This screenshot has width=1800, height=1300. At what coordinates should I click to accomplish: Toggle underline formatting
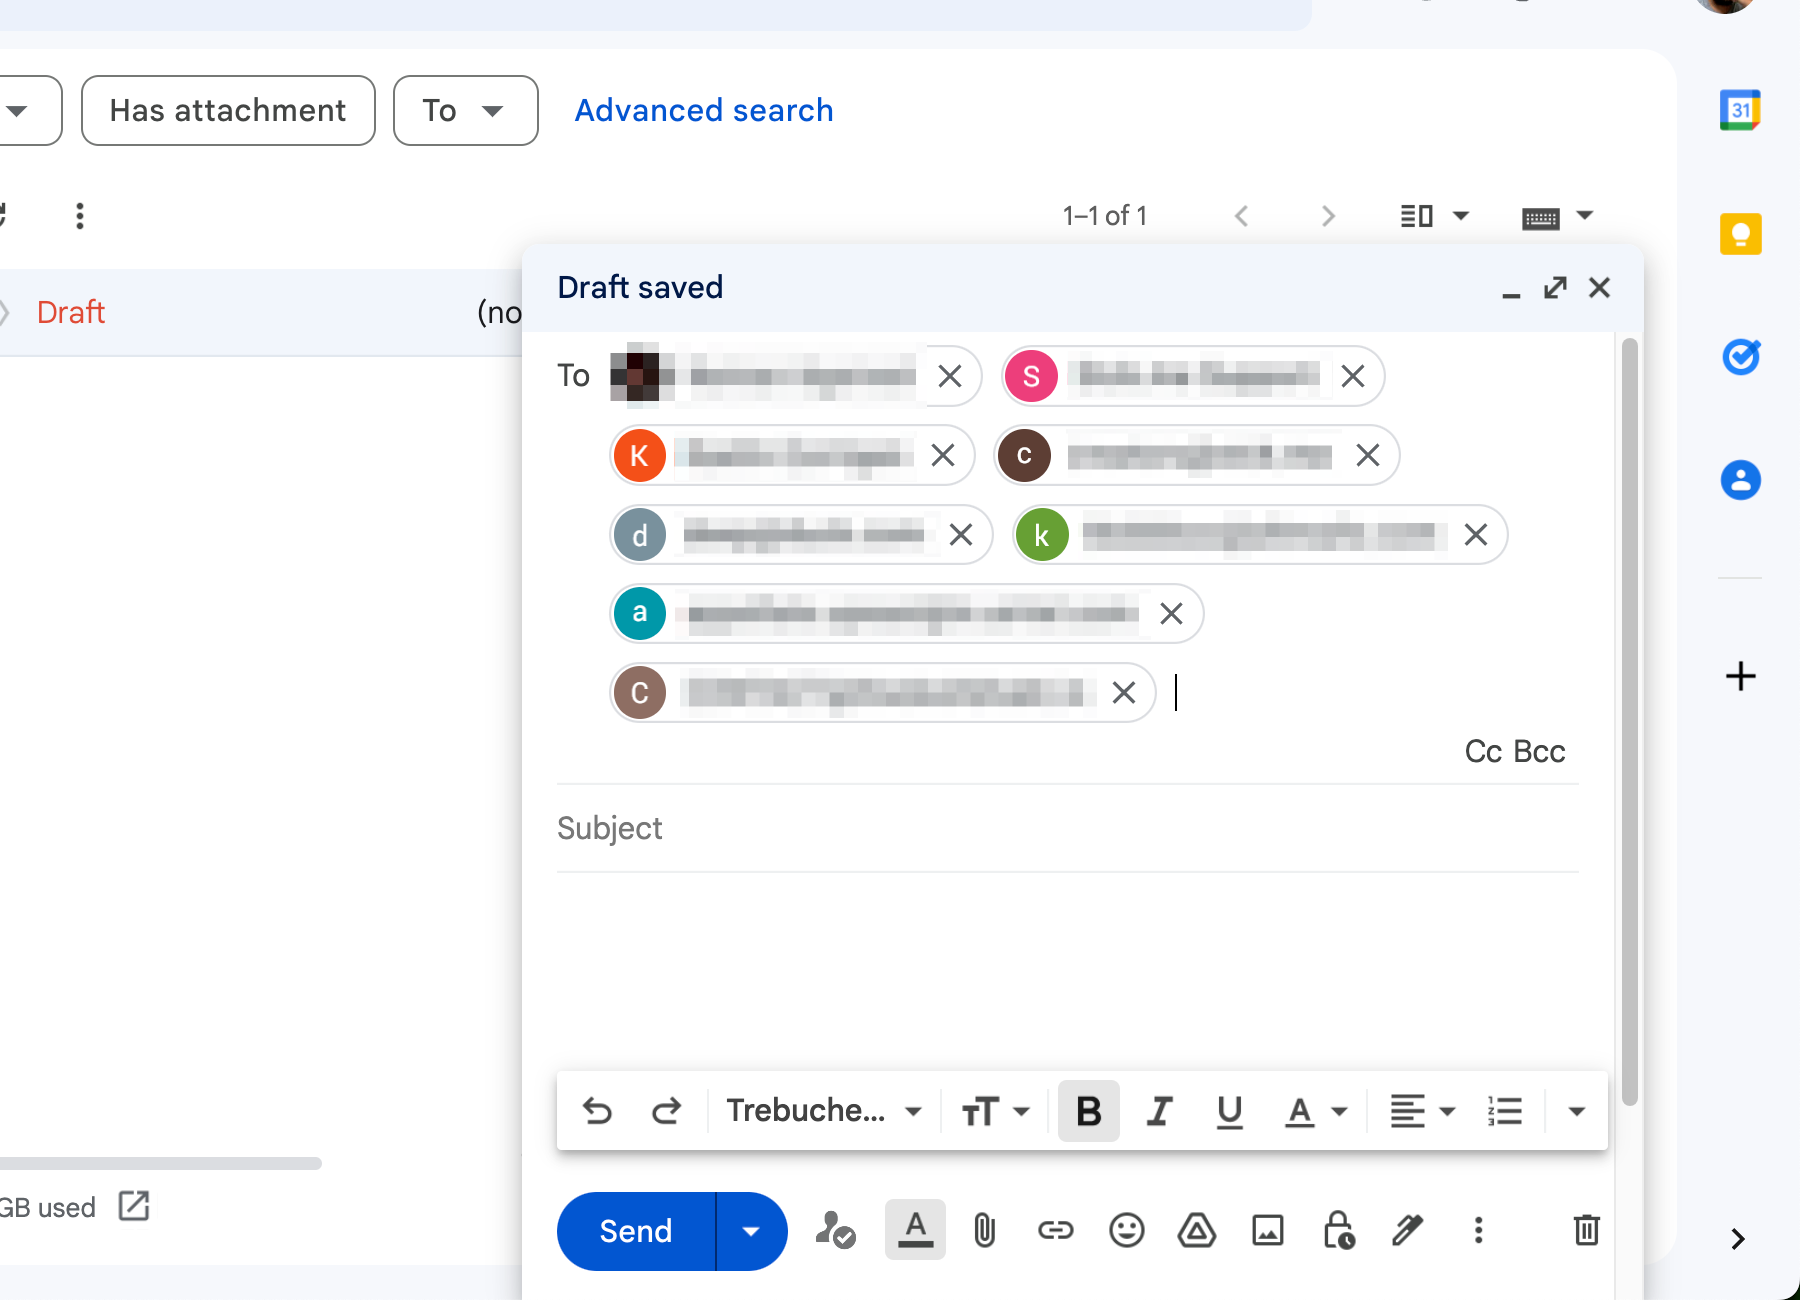[1229, 1110]
